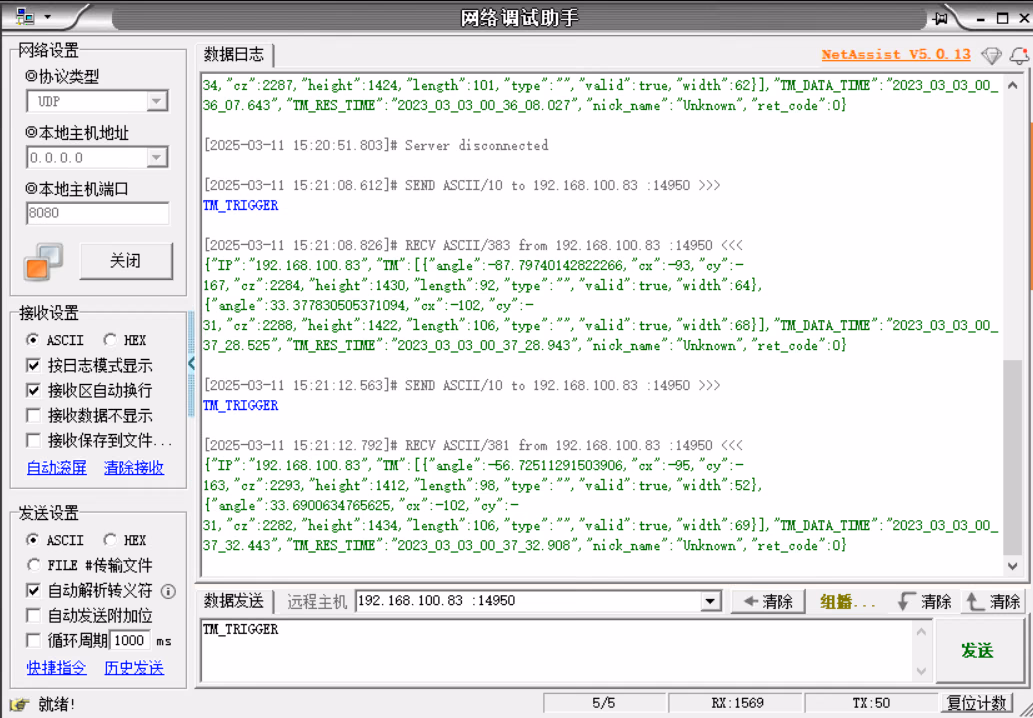Click the 就绪! status text

(57, 704)
